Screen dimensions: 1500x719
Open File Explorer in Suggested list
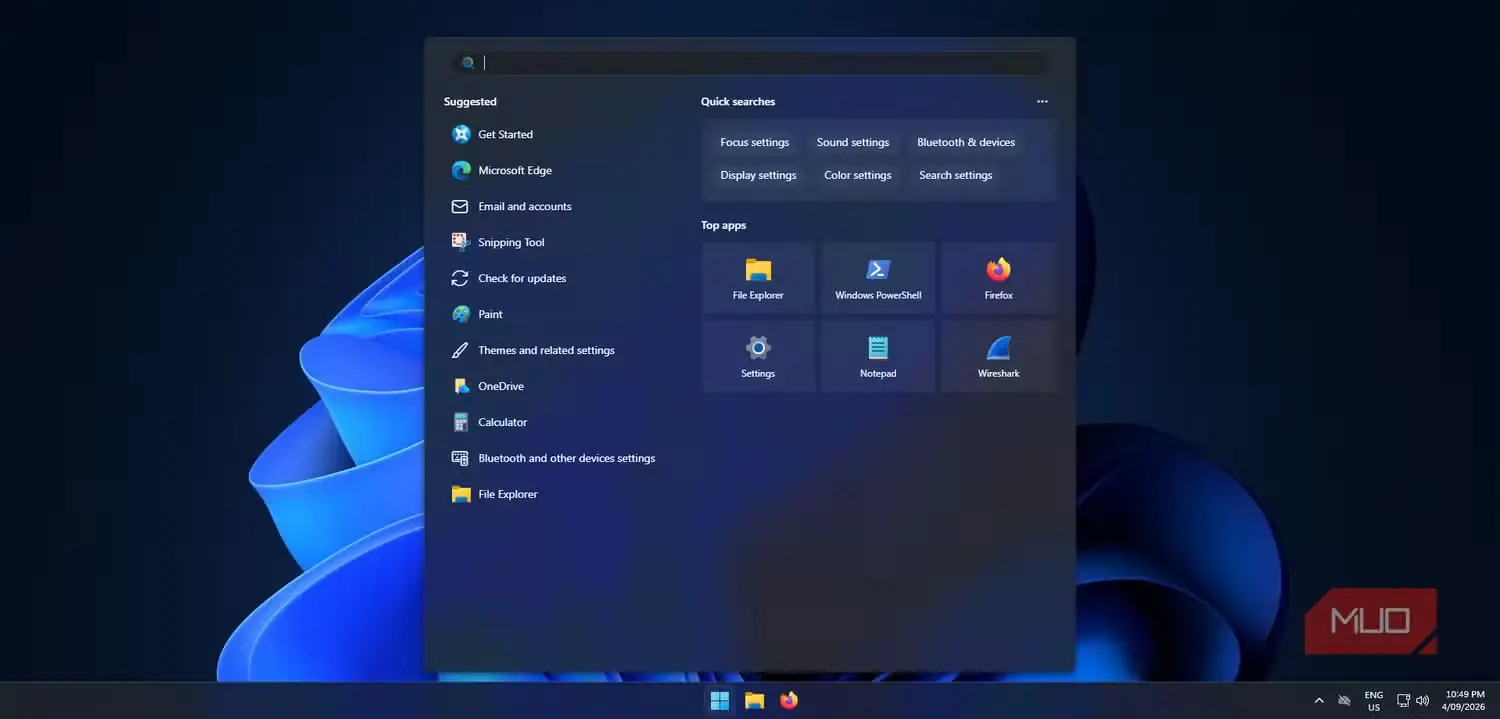(x=494, y=494)
